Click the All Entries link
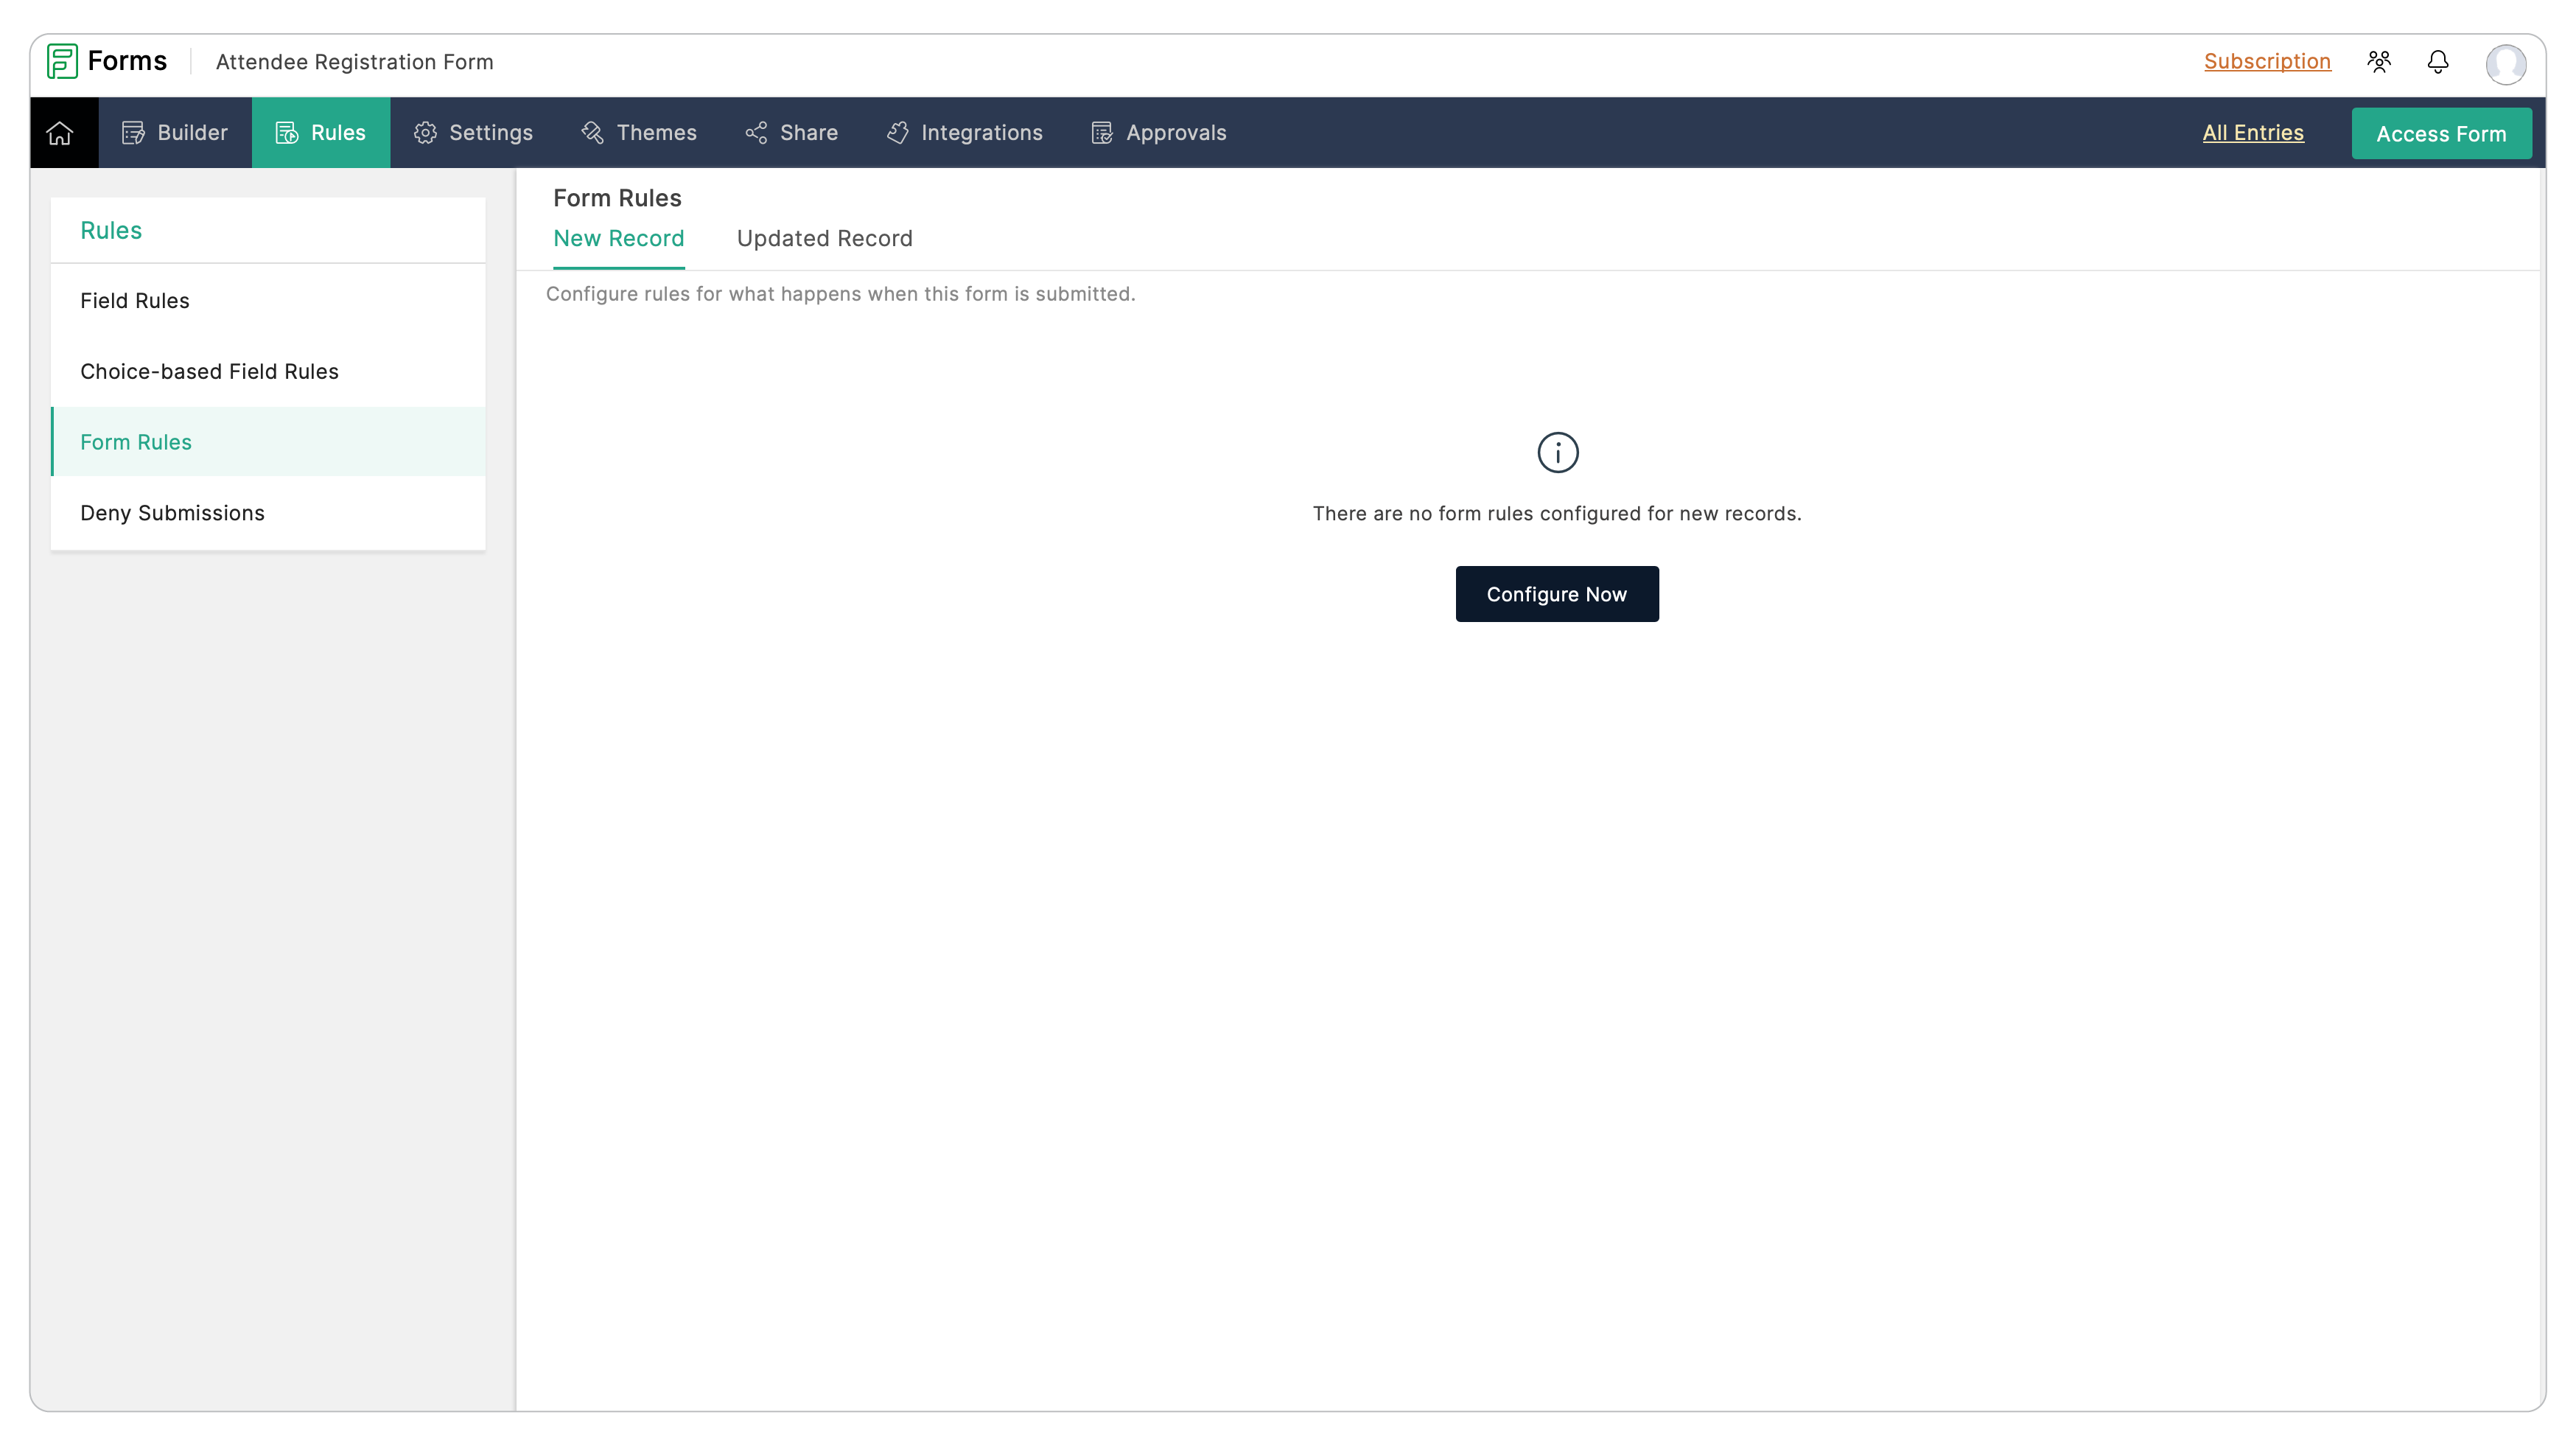 (x=2253, y=131)
